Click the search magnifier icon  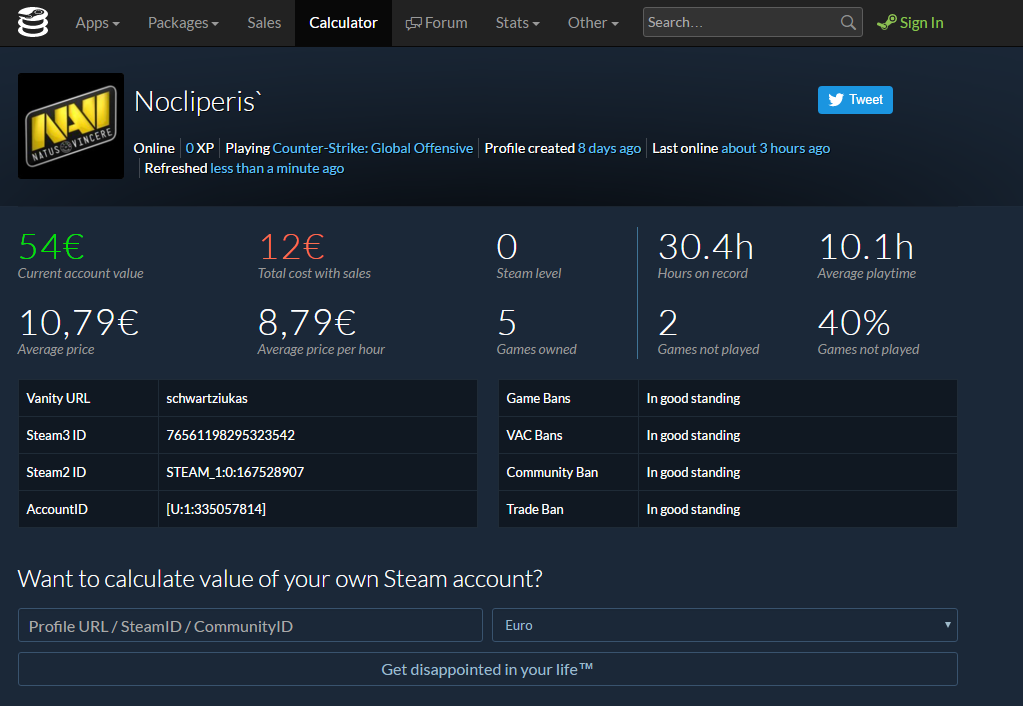847,23
